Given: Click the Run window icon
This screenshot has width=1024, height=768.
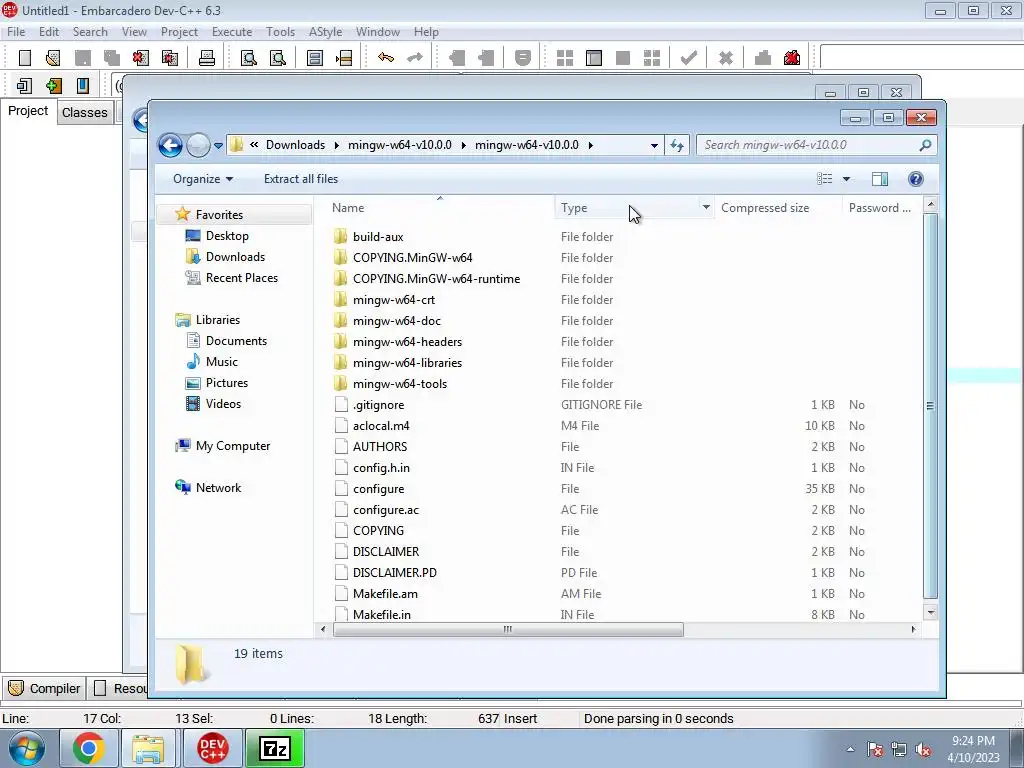Looking at the screenshot, I should coord(594,57).
